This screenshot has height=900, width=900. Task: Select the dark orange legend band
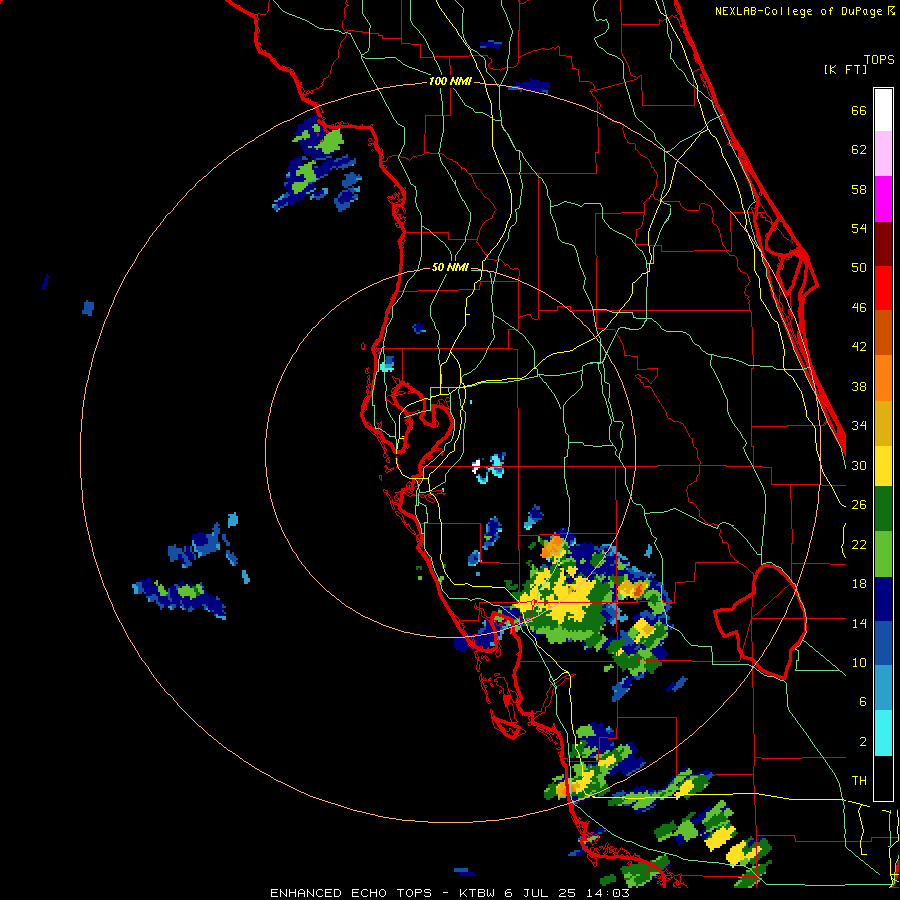(x=883, y=333)
